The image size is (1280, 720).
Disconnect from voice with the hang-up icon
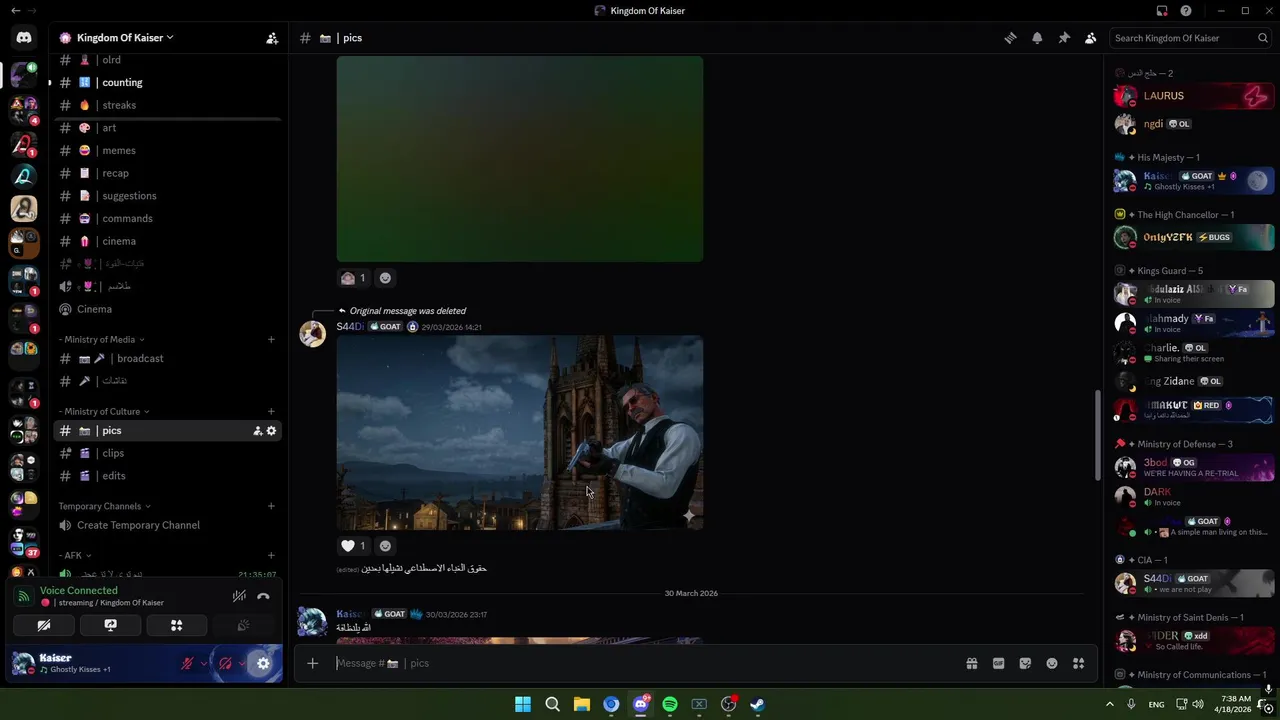[x=263, y=596]
